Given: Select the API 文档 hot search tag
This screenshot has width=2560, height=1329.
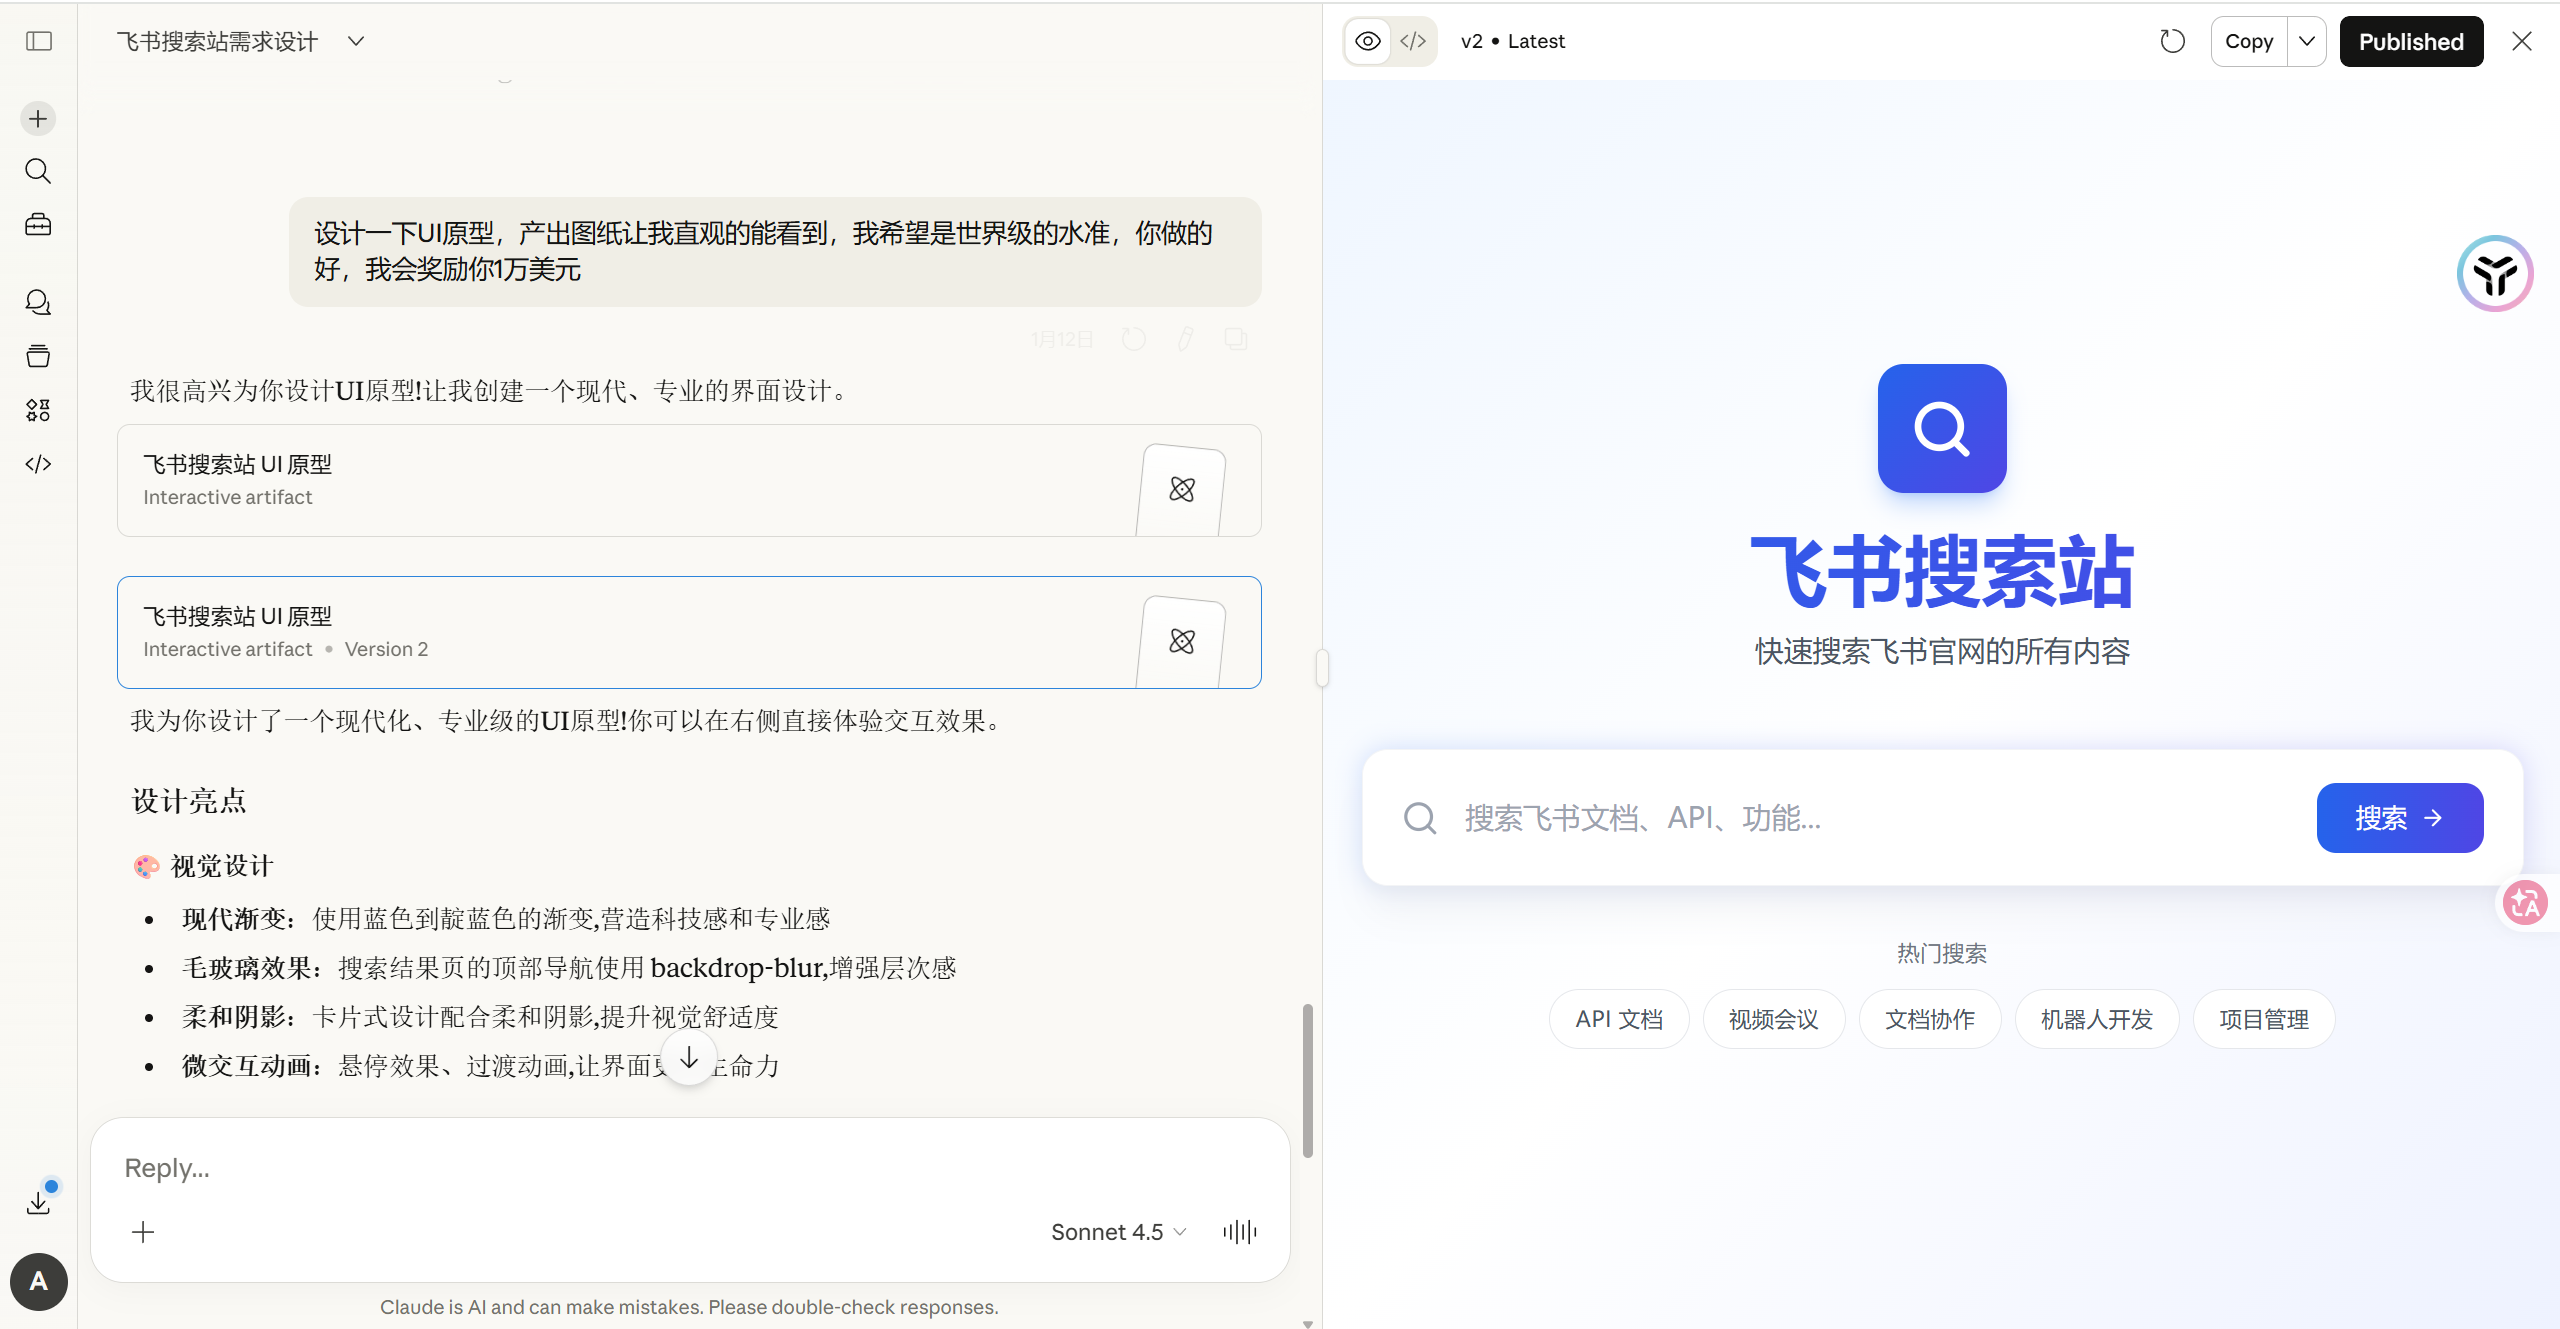Looking at the screenshot, I should (1619, 1019).
